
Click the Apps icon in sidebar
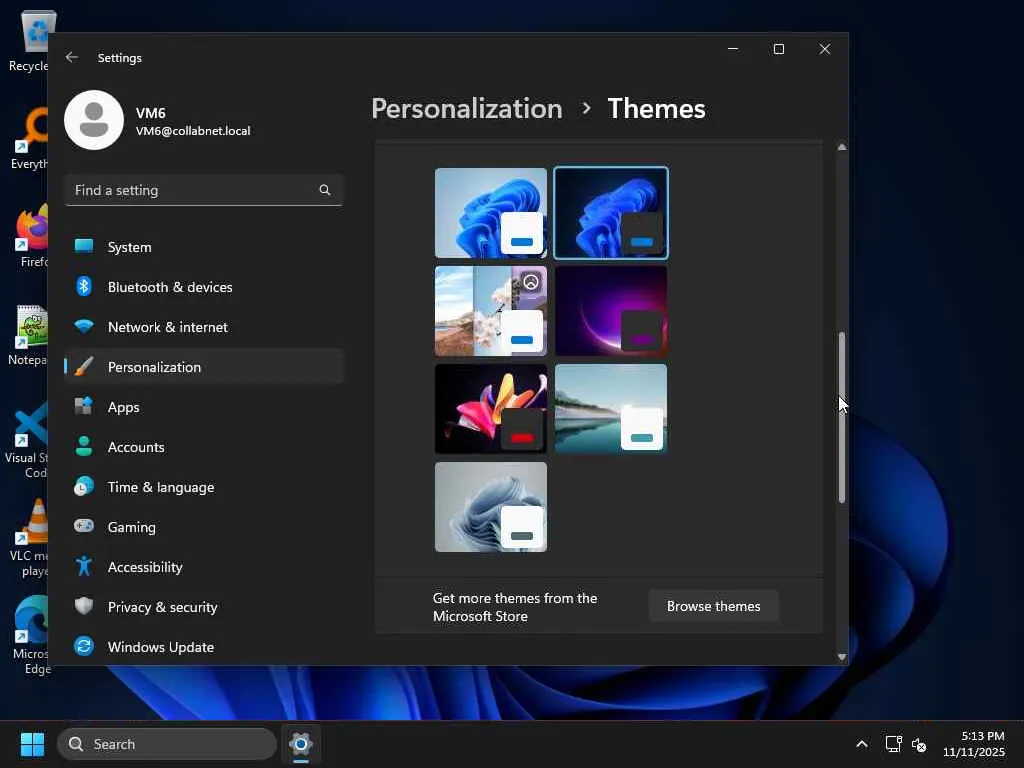84,407
